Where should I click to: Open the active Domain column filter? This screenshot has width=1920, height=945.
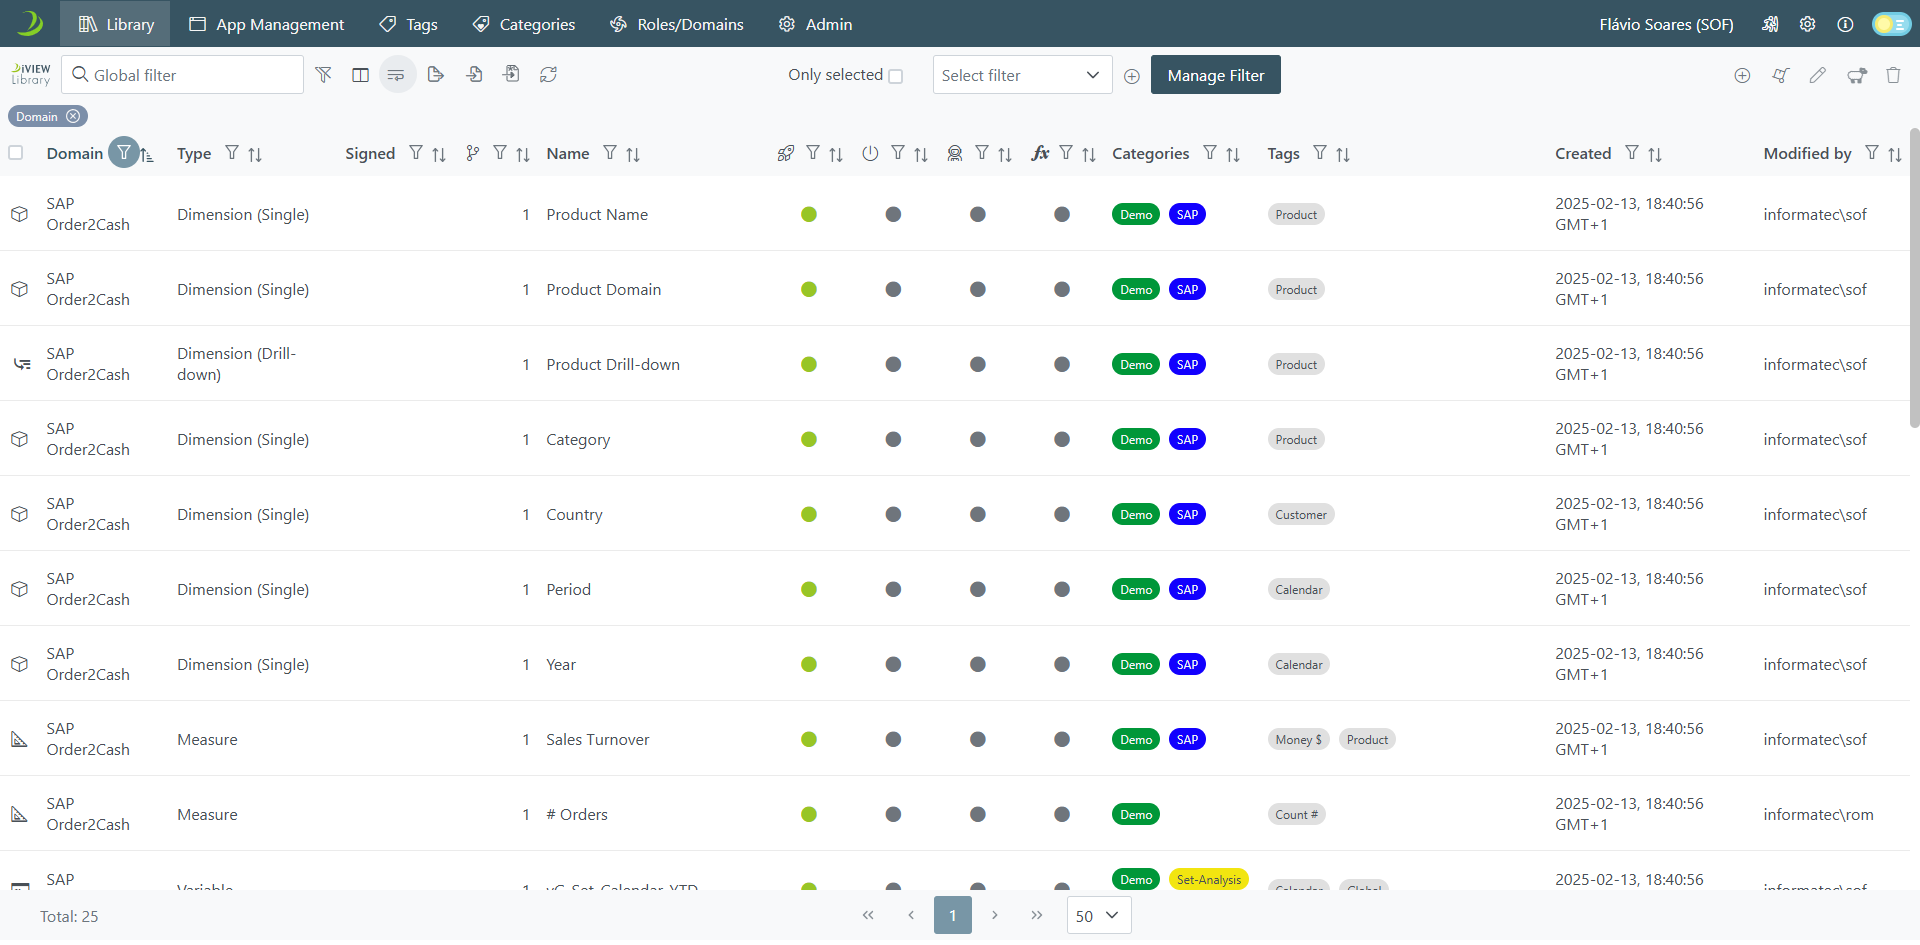(x=123, y=153)
